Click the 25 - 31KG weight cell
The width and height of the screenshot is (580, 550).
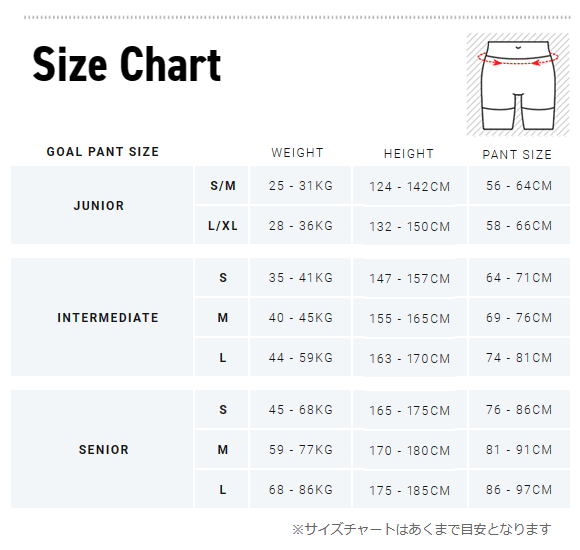coord(300,185)
